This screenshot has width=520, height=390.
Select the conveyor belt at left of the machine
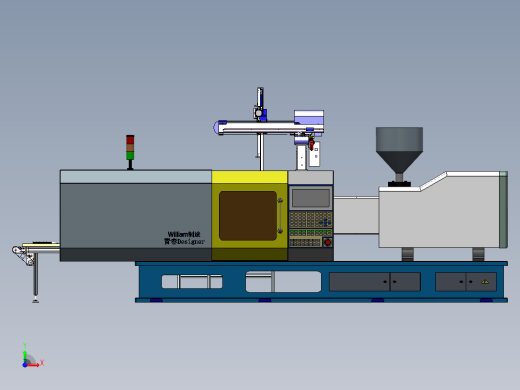[x=41, y=245]
